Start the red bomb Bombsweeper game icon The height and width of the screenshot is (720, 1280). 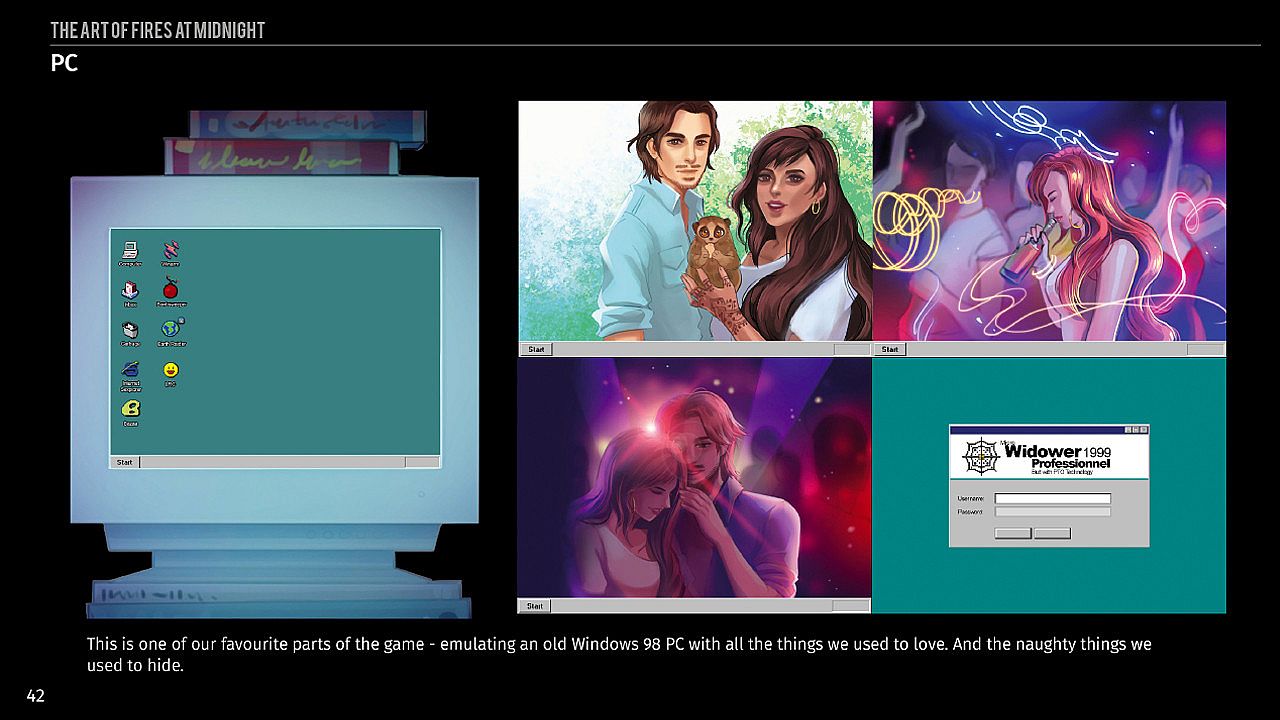pyautogui.click(x=171, y=292)
